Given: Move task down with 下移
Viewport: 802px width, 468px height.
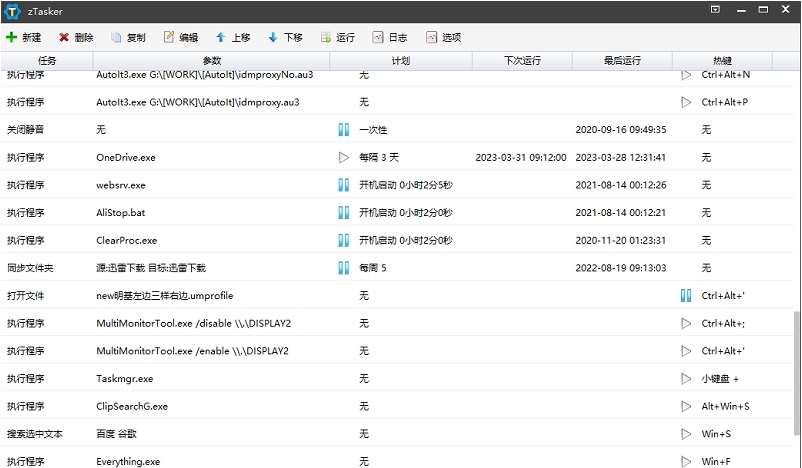Looking at the screenshot, I should coord(285,37).
